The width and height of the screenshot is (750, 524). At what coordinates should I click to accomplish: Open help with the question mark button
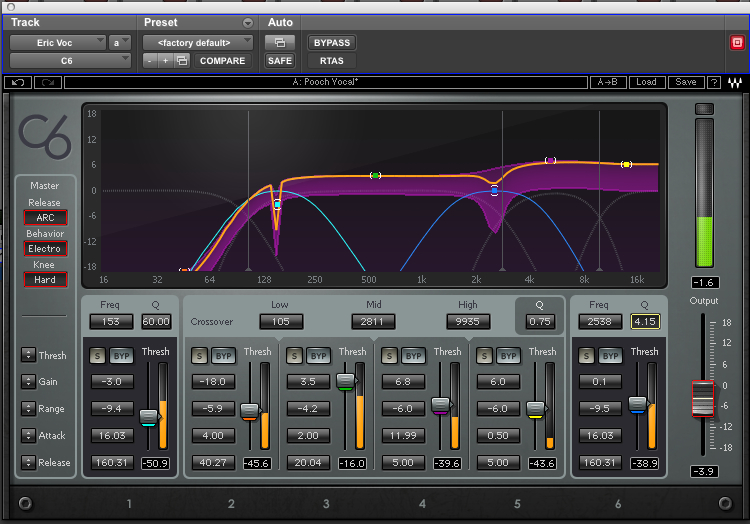714,83
